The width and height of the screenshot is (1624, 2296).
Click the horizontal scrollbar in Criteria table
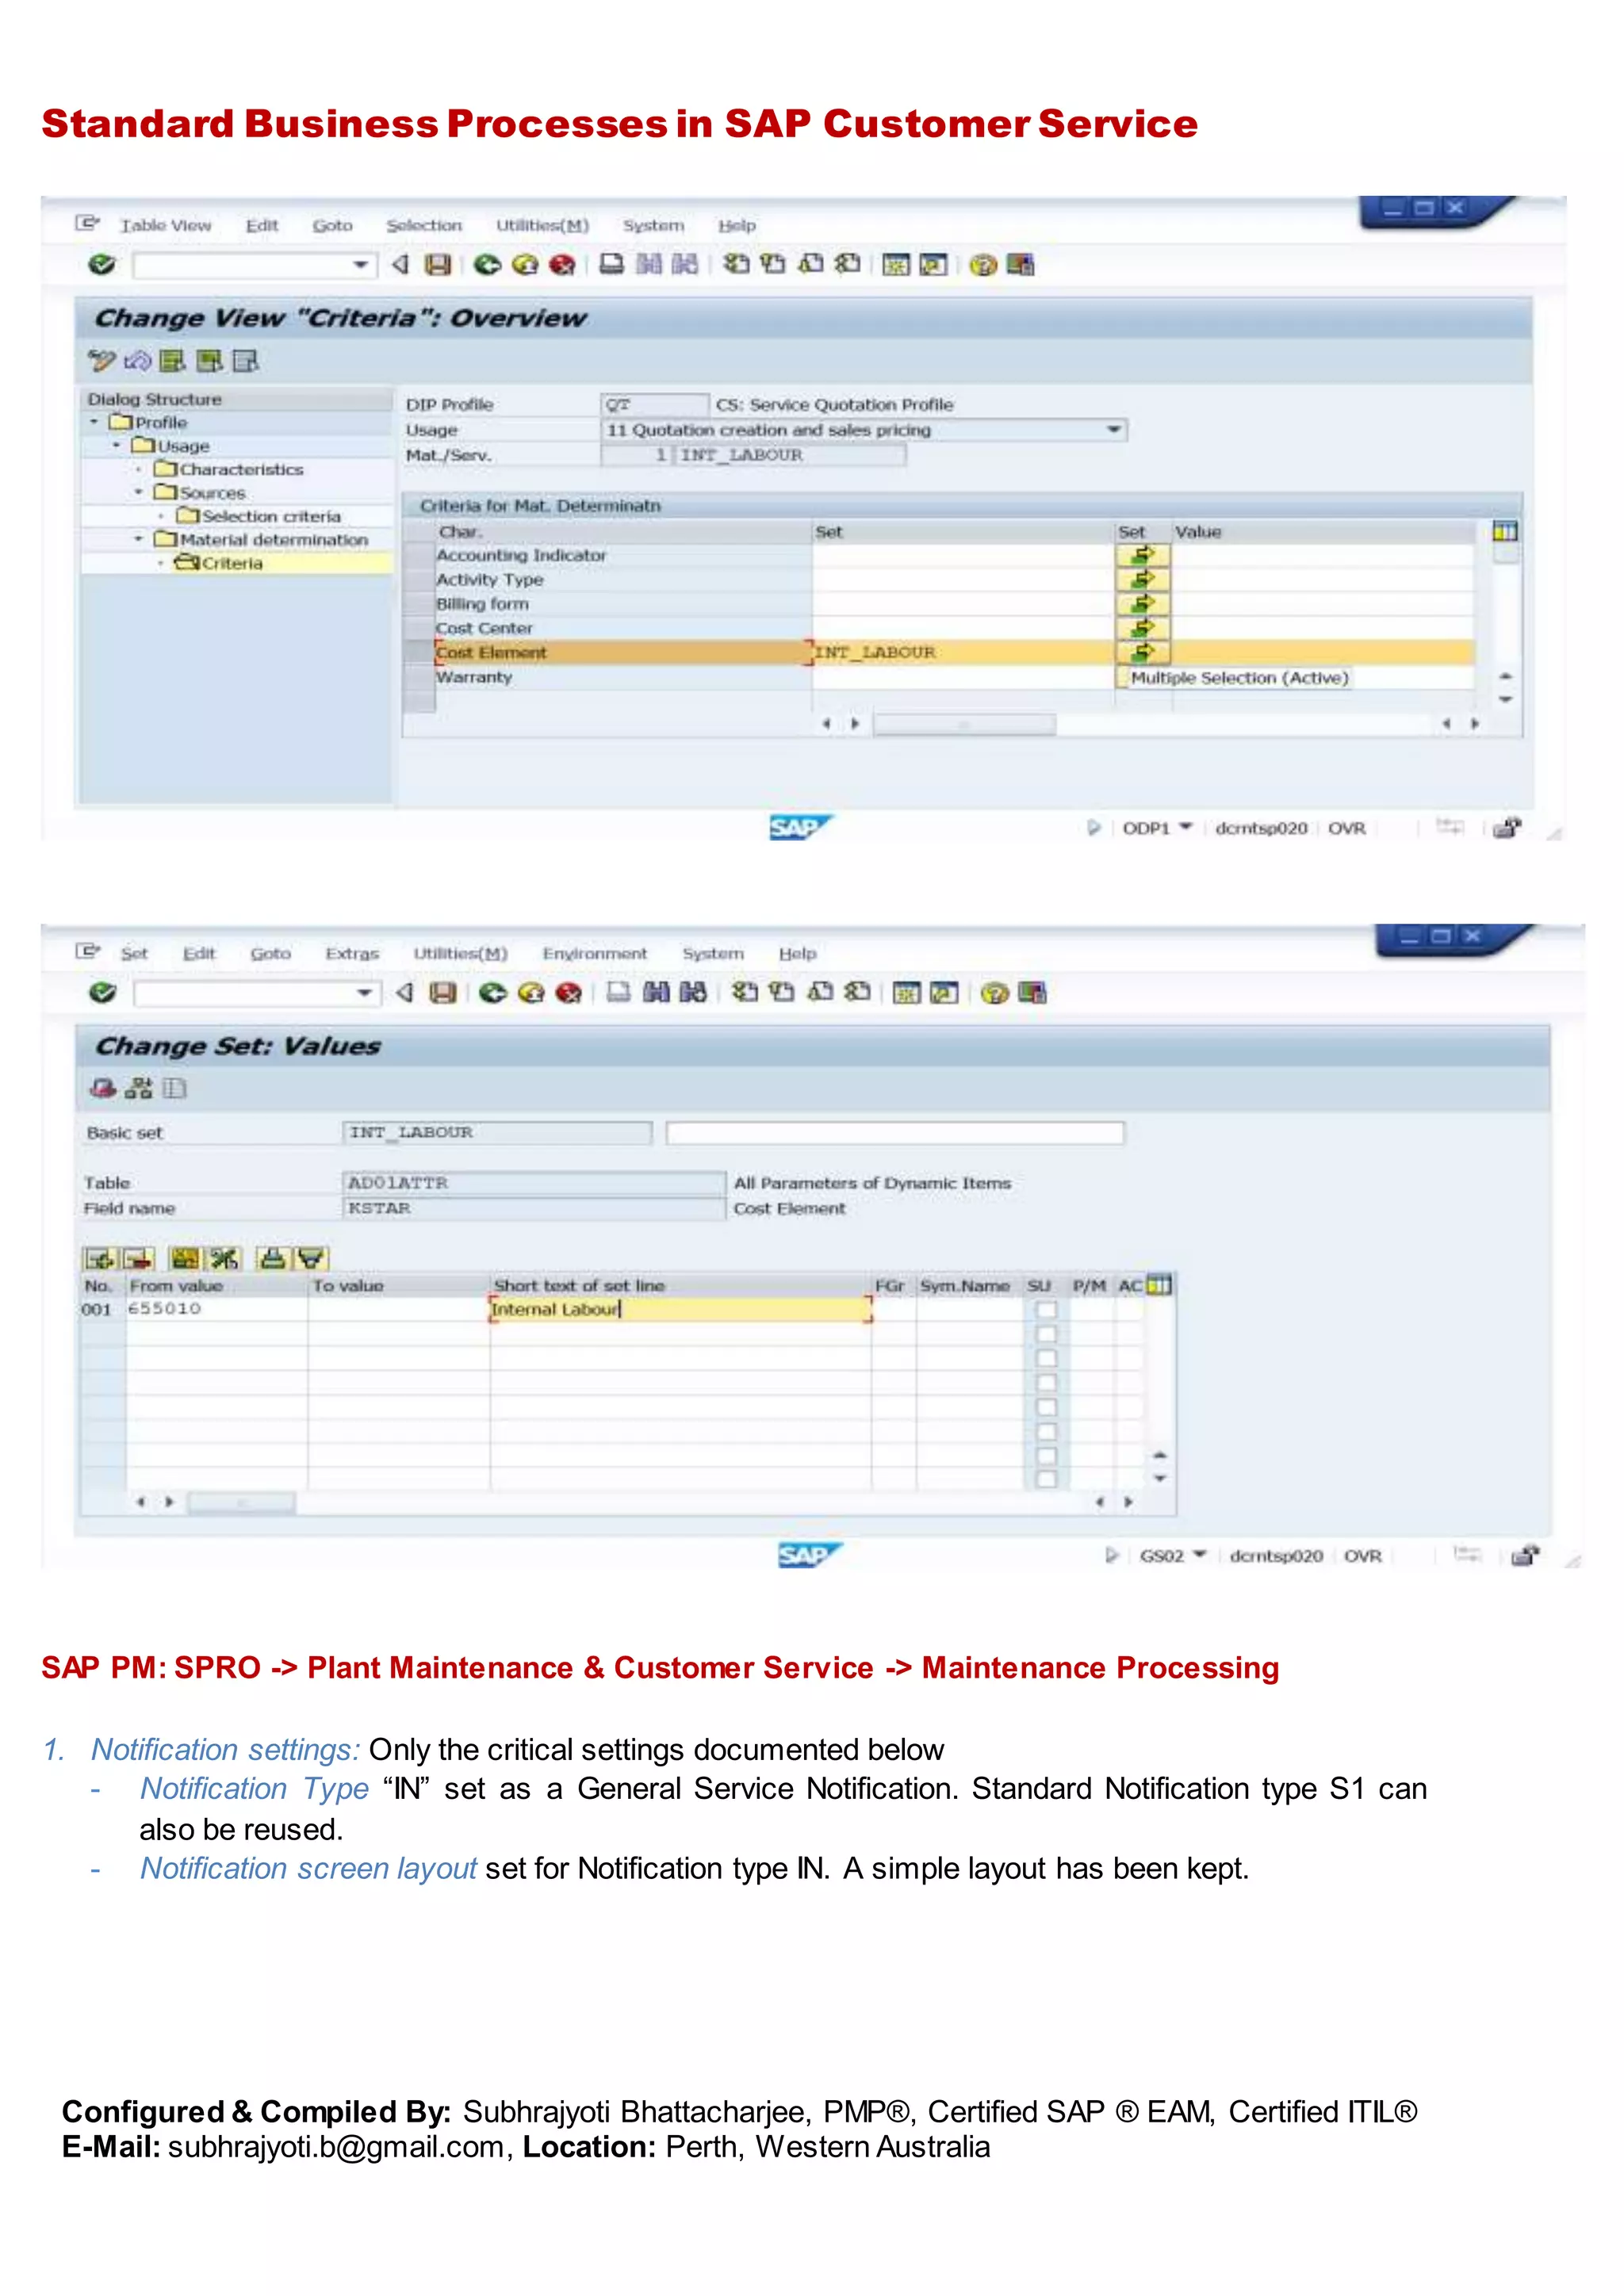[x=964, y=724]
